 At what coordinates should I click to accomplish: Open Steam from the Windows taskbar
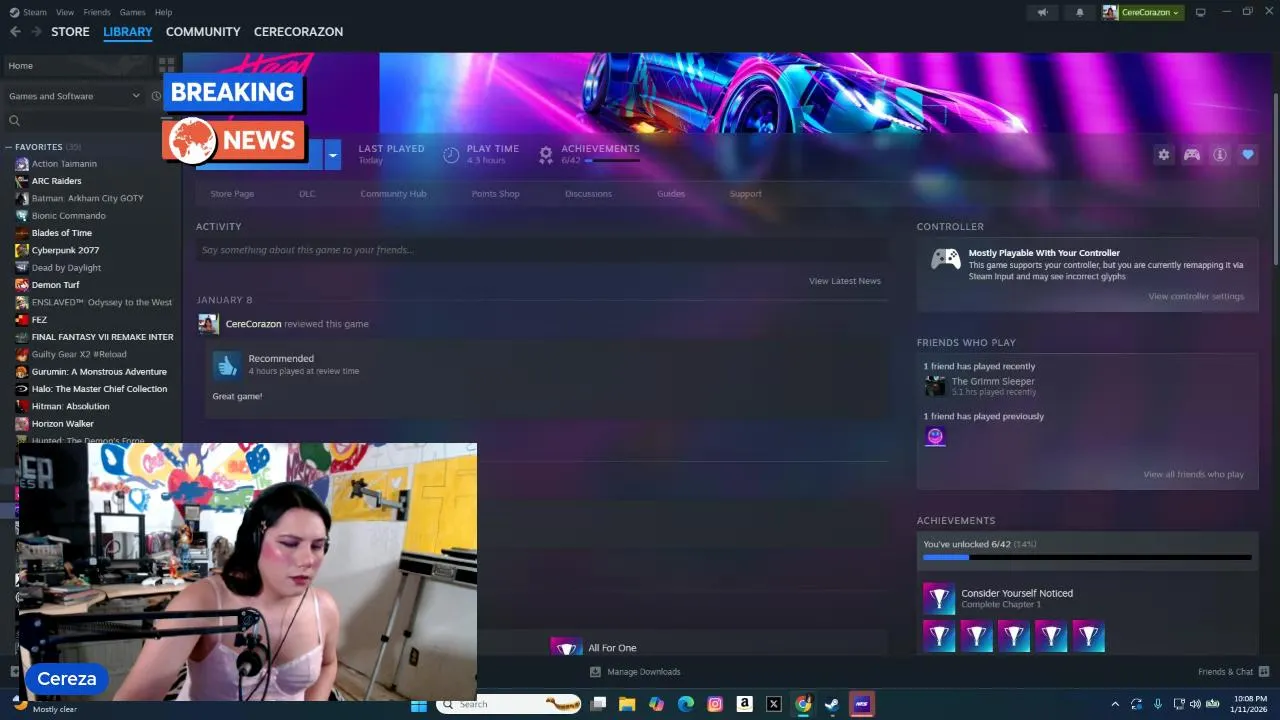pos(832,704)
